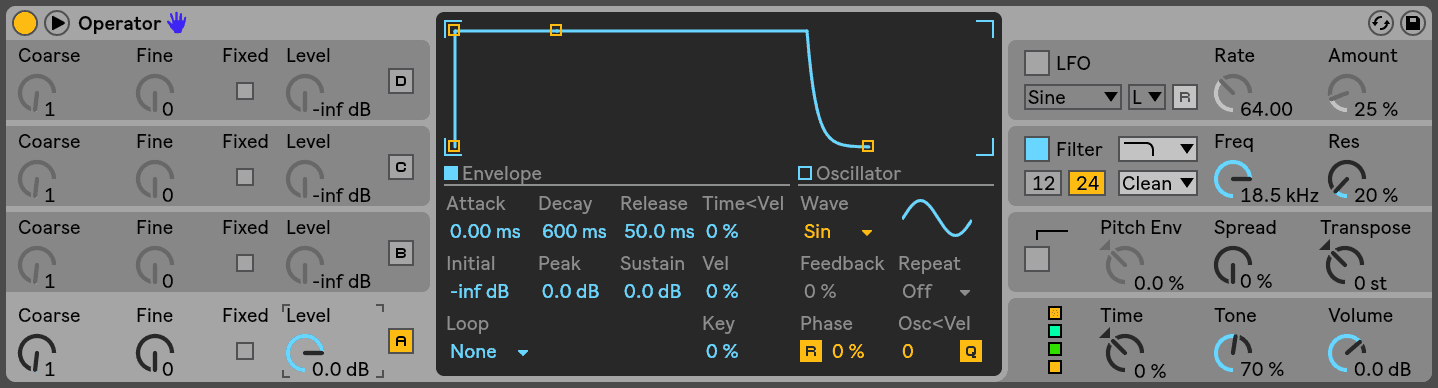Adjust oscillator D Coarse knob
Image resolution: width=1438 pixels, height=388 pixels.
click(37, 94)
